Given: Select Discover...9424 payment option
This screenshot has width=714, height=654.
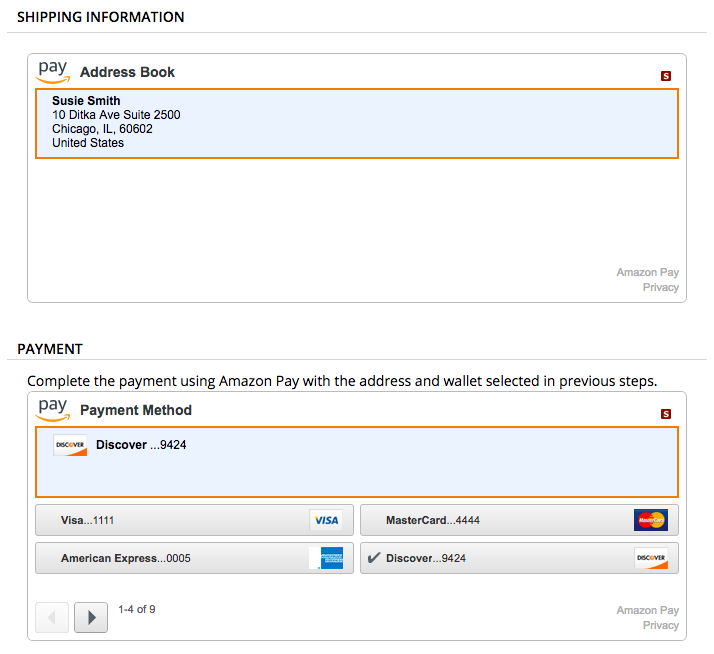Looking at the screenshot, I should (519, 558).
